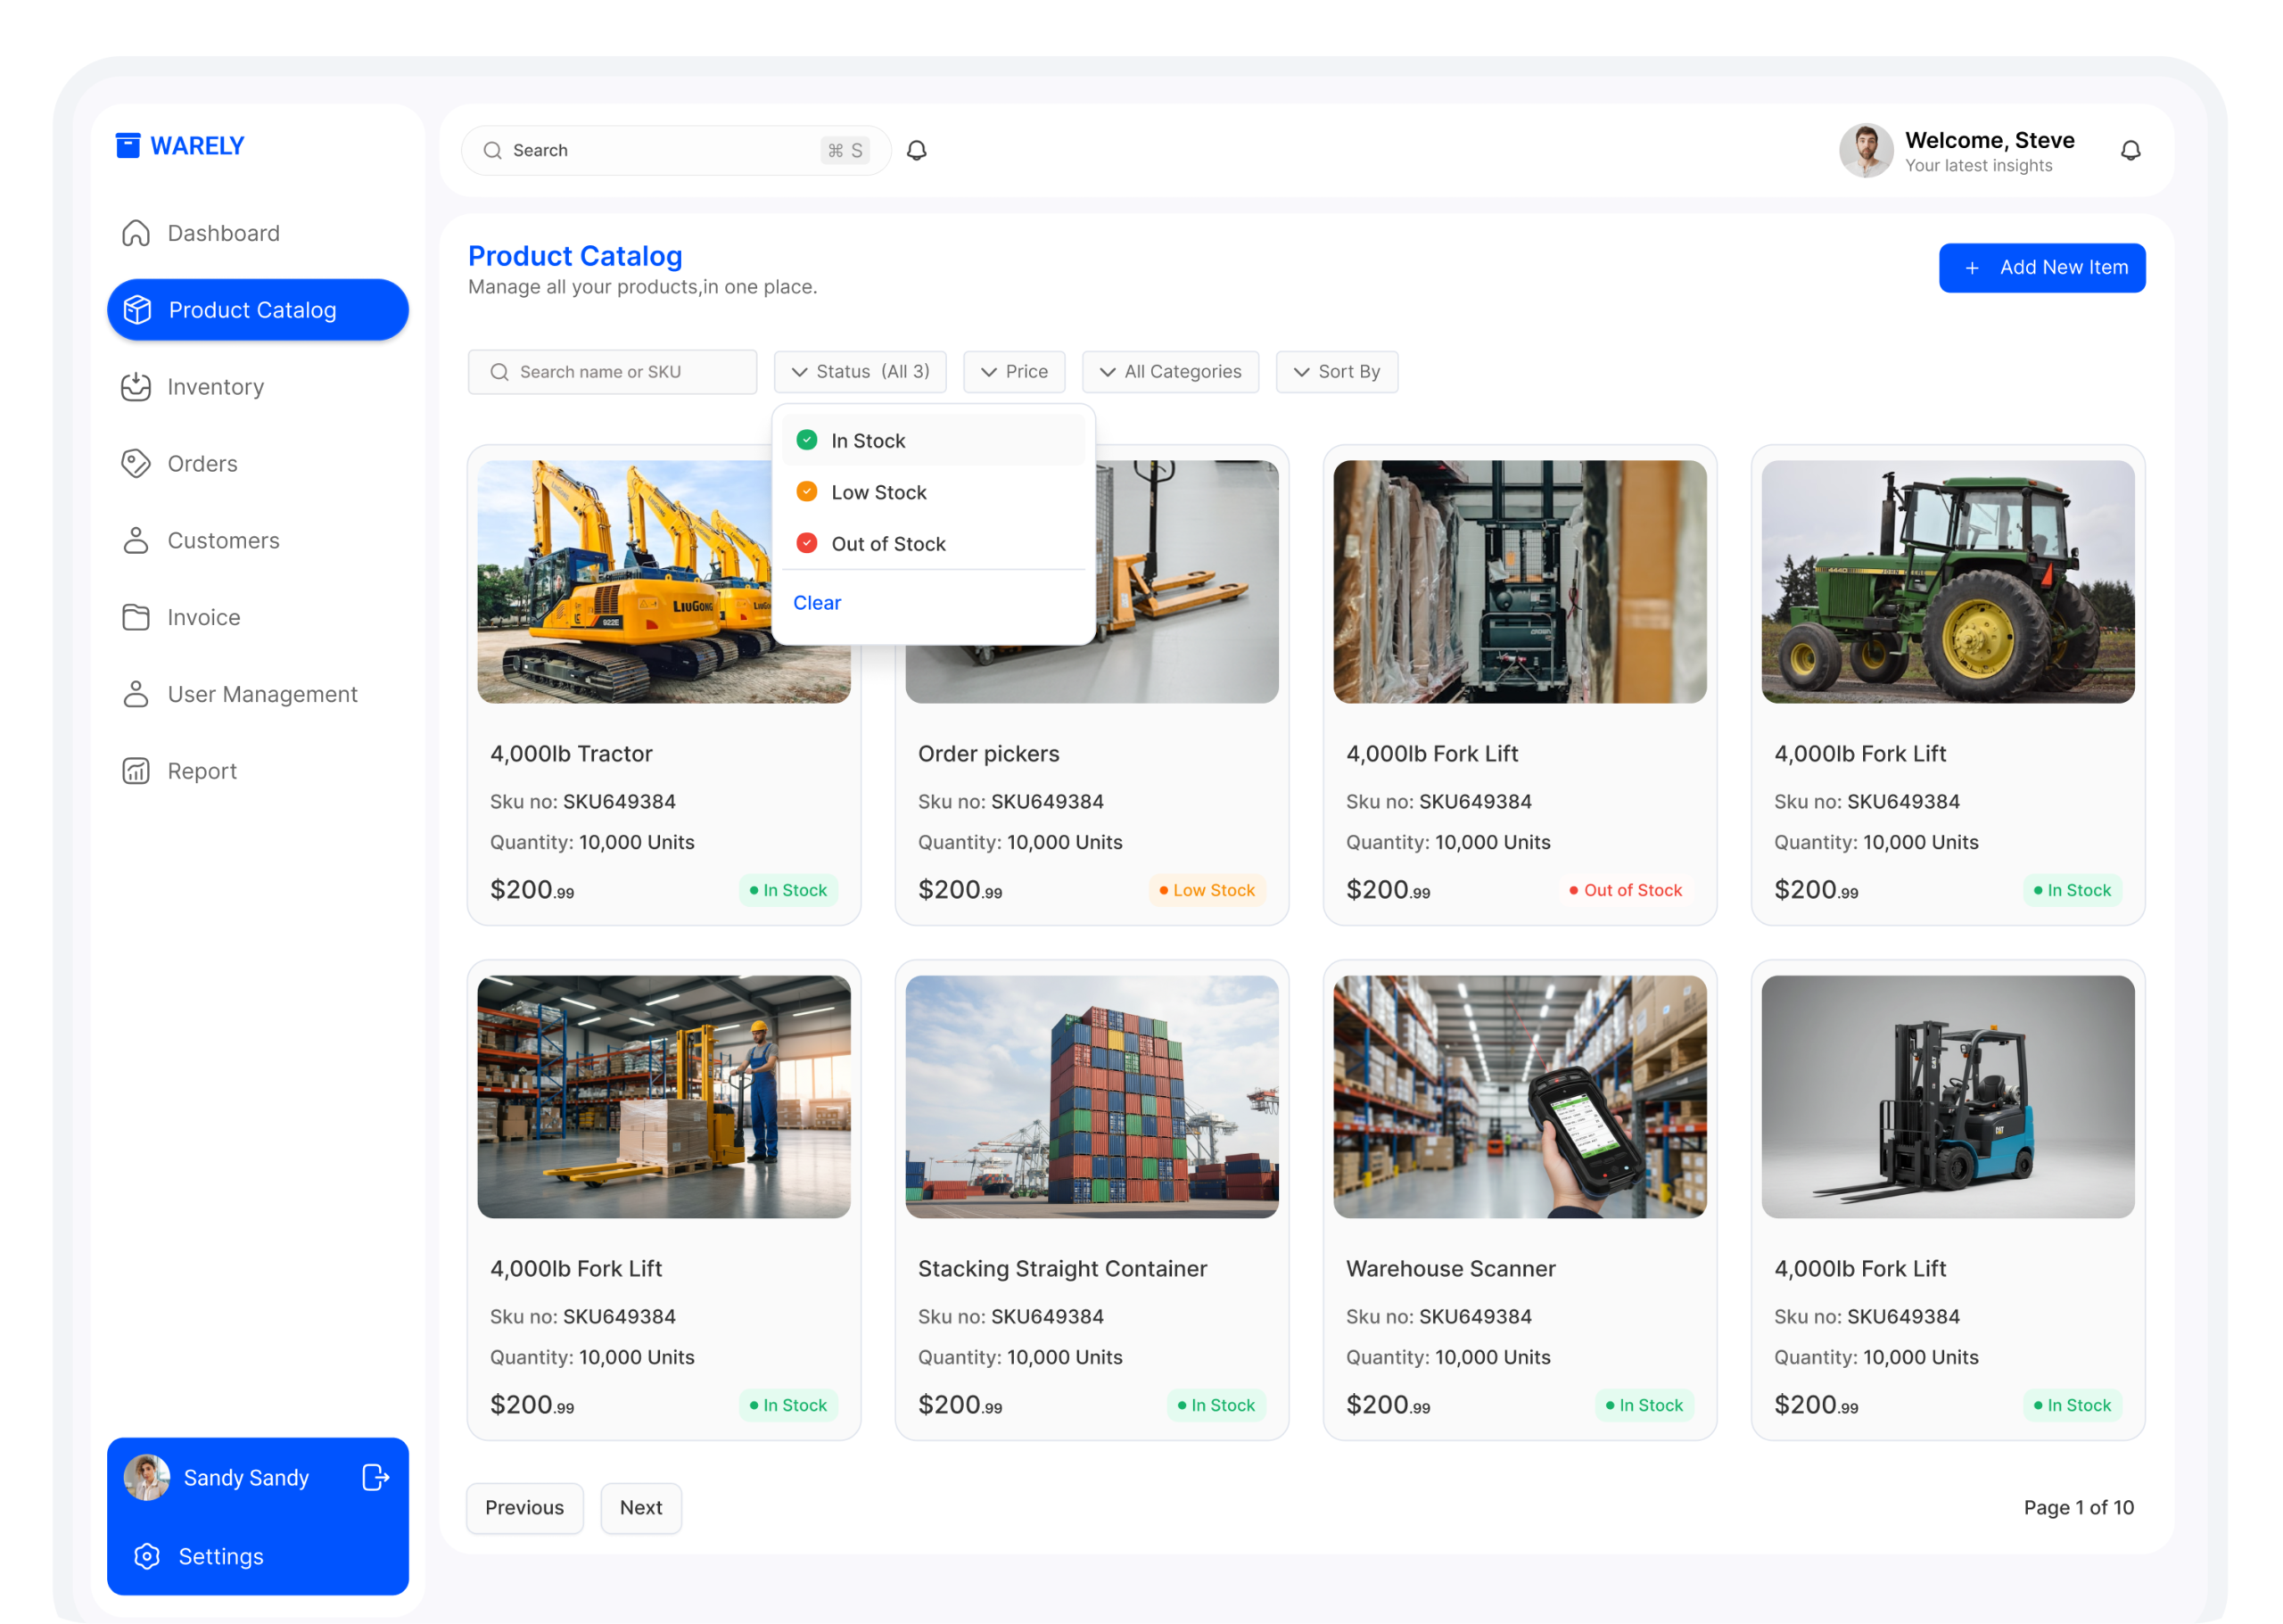Navigate to Dashboard in the sidebar

(x=223, y=233)
